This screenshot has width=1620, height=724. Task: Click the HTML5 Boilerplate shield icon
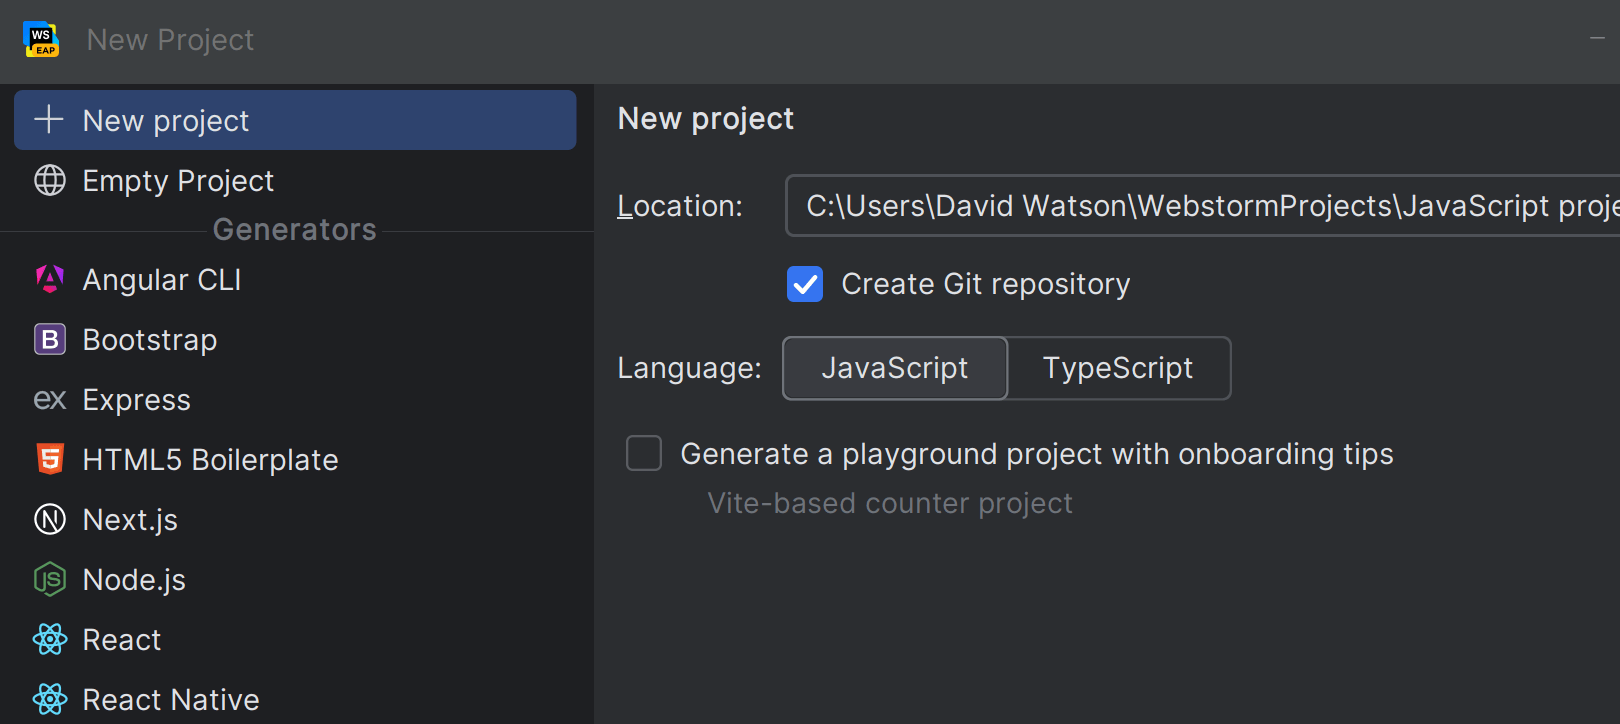50,459
